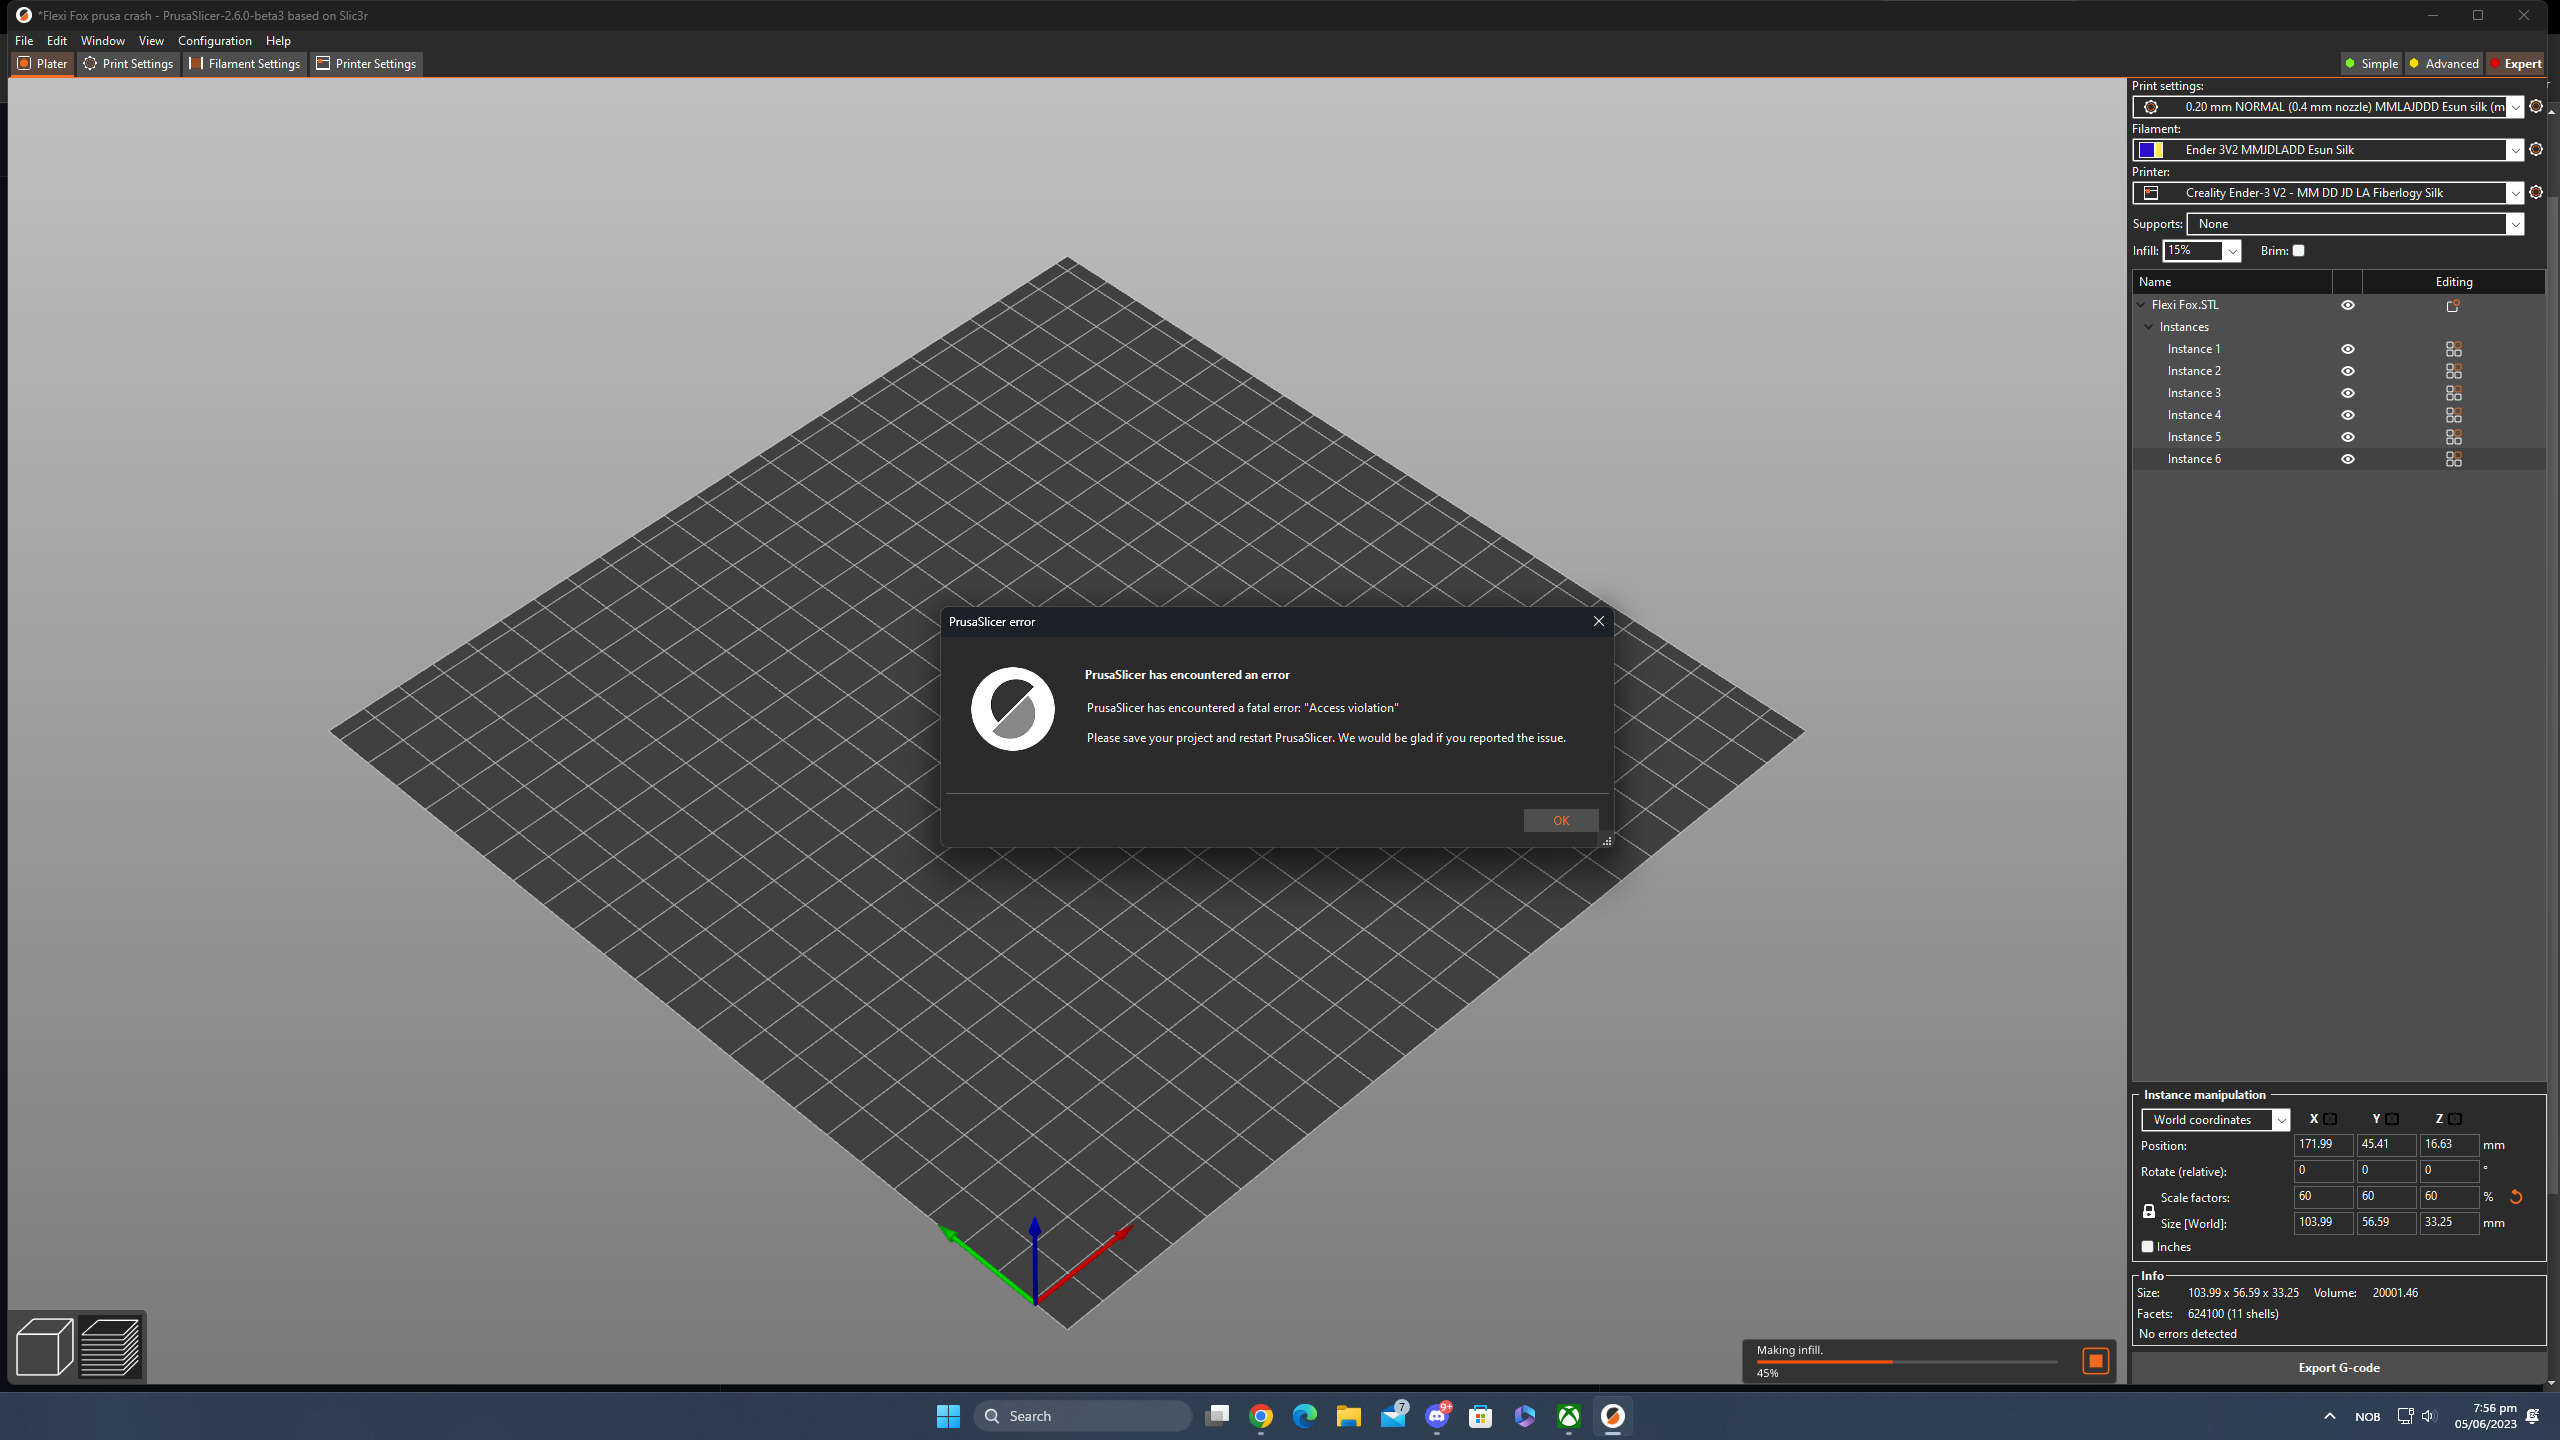Hide Instance 3 with its eye toggle
The height and width of the screenshot is (1440, 2560).
2348,392
